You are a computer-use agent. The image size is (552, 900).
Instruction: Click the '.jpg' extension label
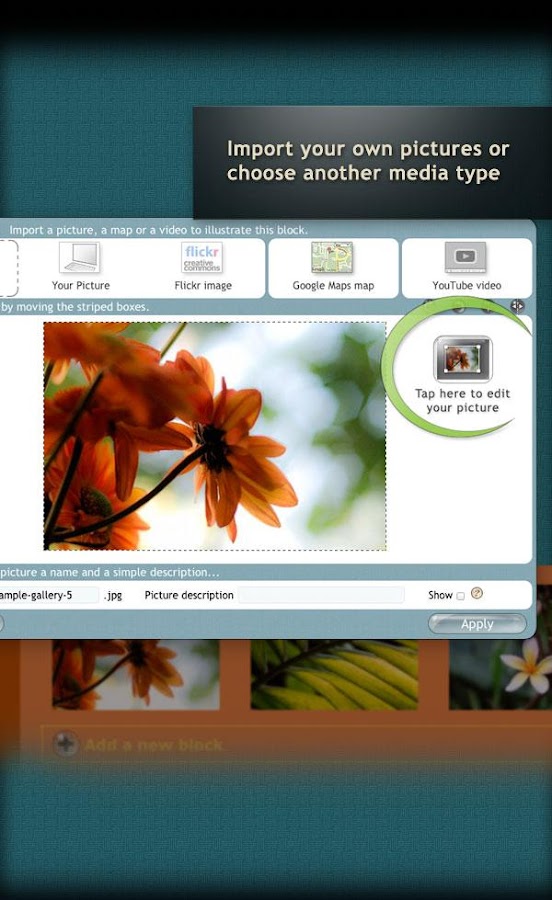[x=114, y=595]
